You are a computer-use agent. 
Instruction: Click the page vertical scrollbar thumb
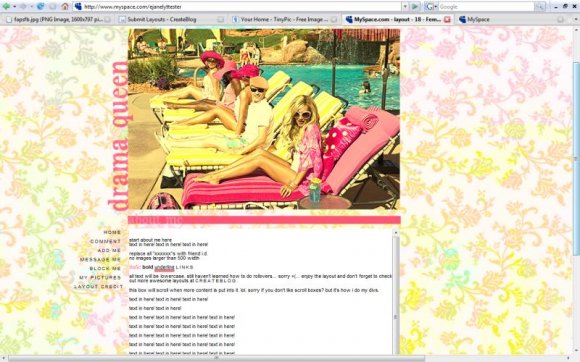(577, 159)
